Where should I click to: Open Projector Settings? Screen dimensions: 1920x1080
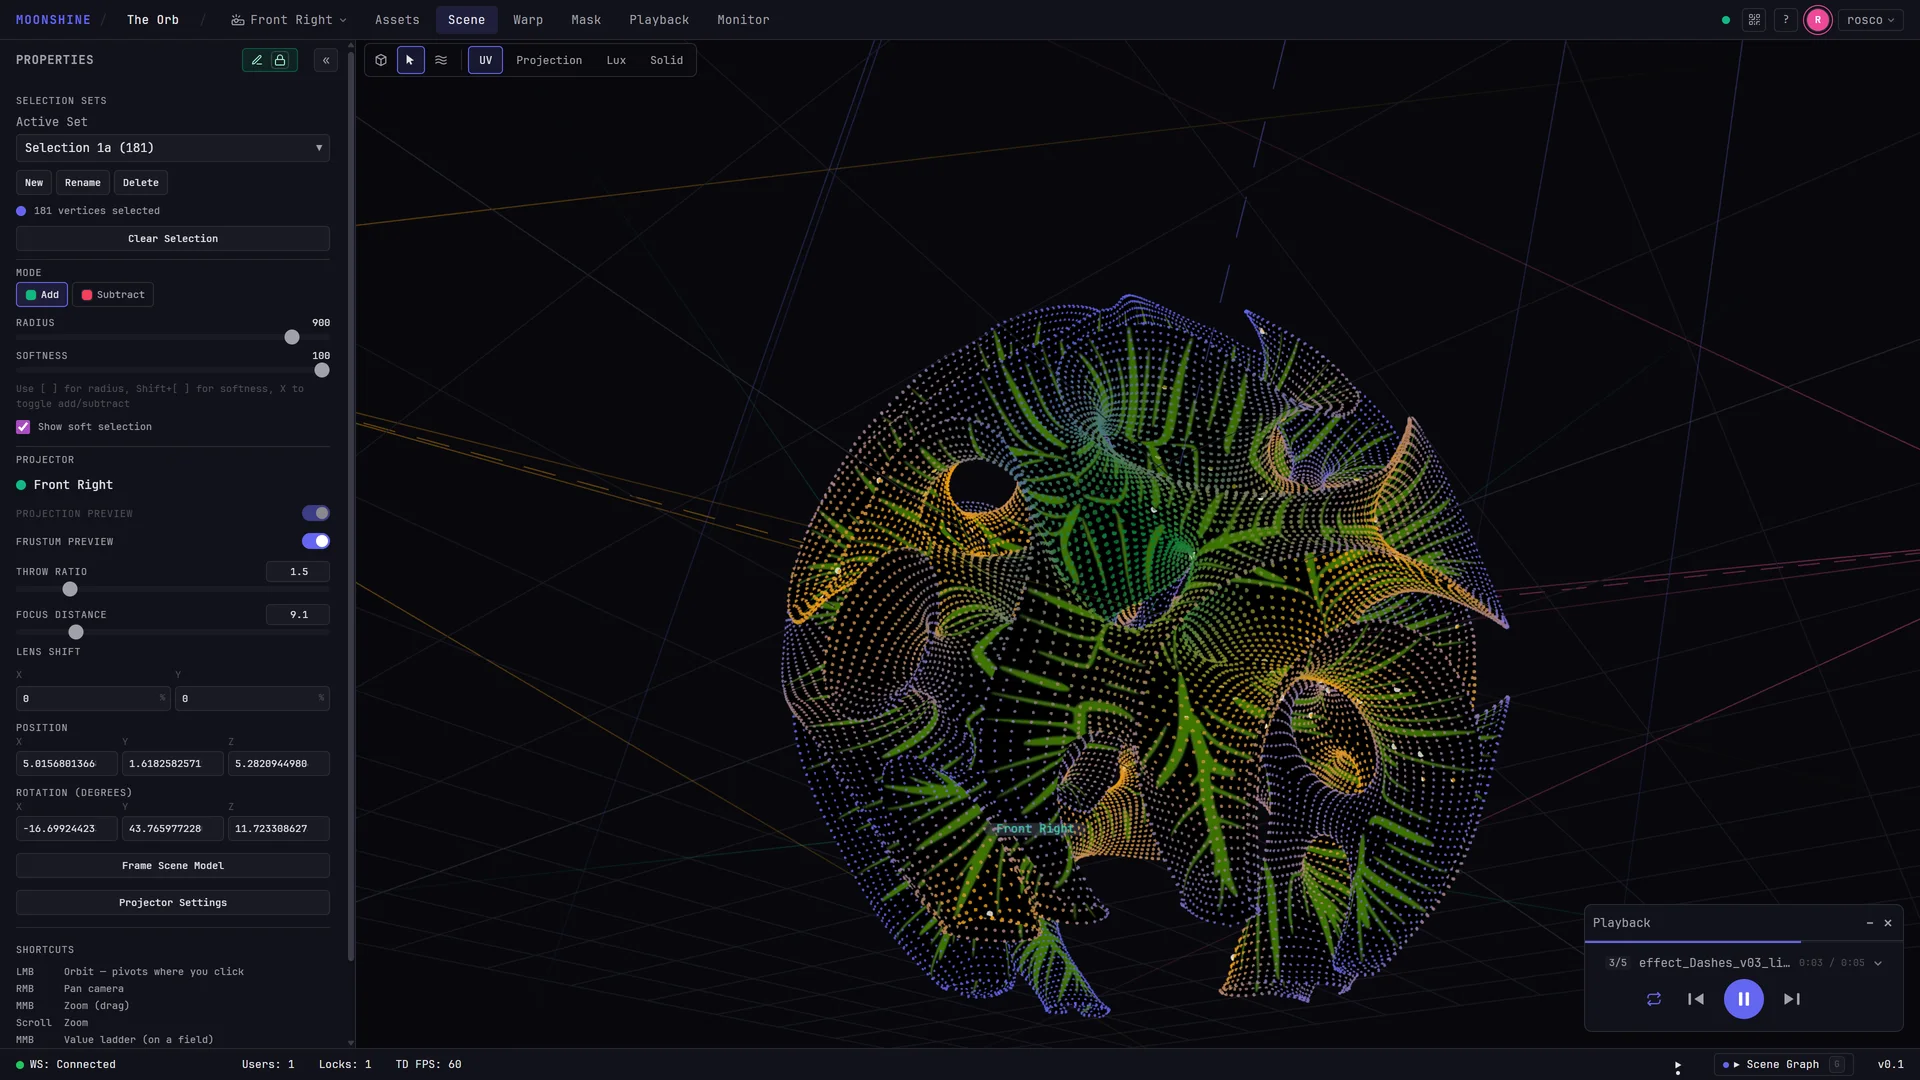(x=173, y=903)
